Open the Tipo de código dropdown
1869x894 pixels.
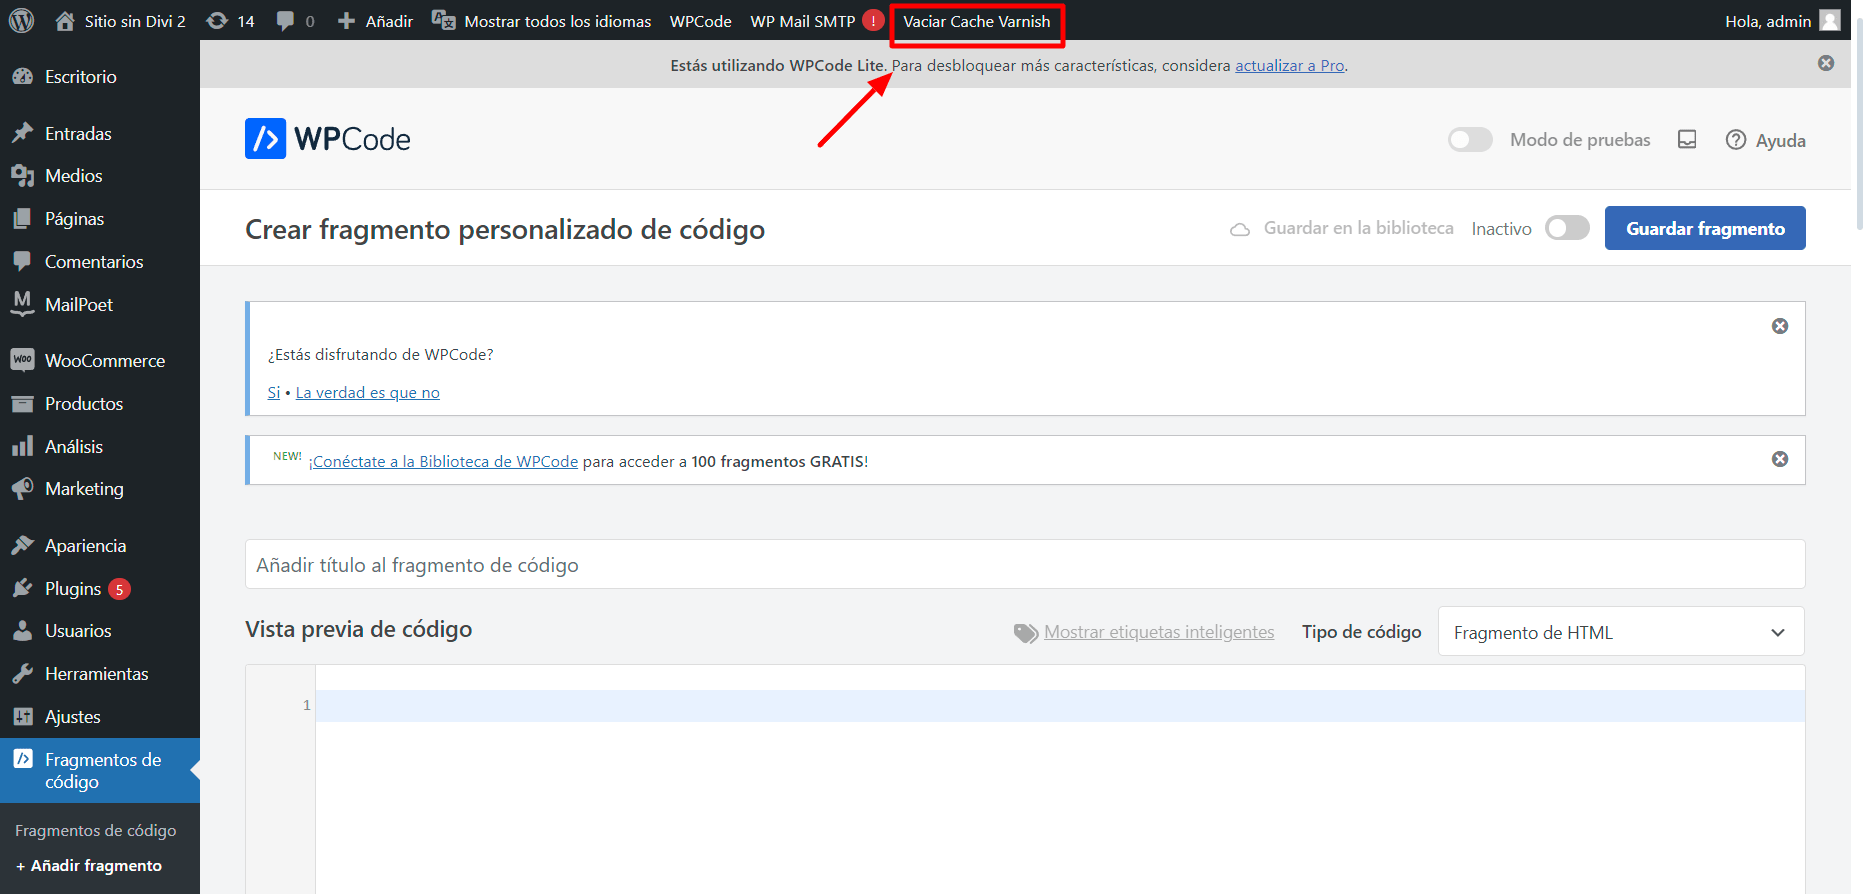[1621, 632]
